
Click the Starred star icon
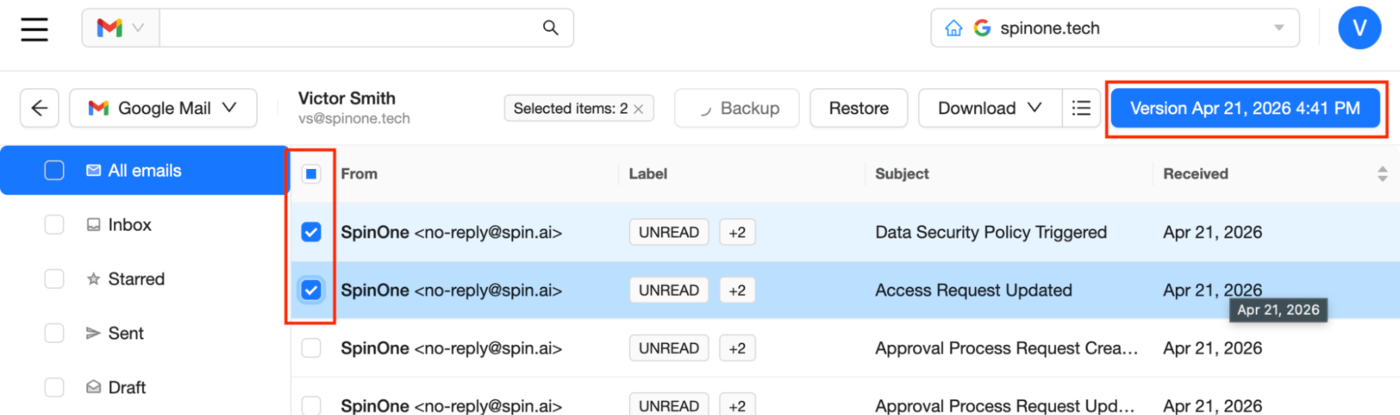tap(93, 279)
